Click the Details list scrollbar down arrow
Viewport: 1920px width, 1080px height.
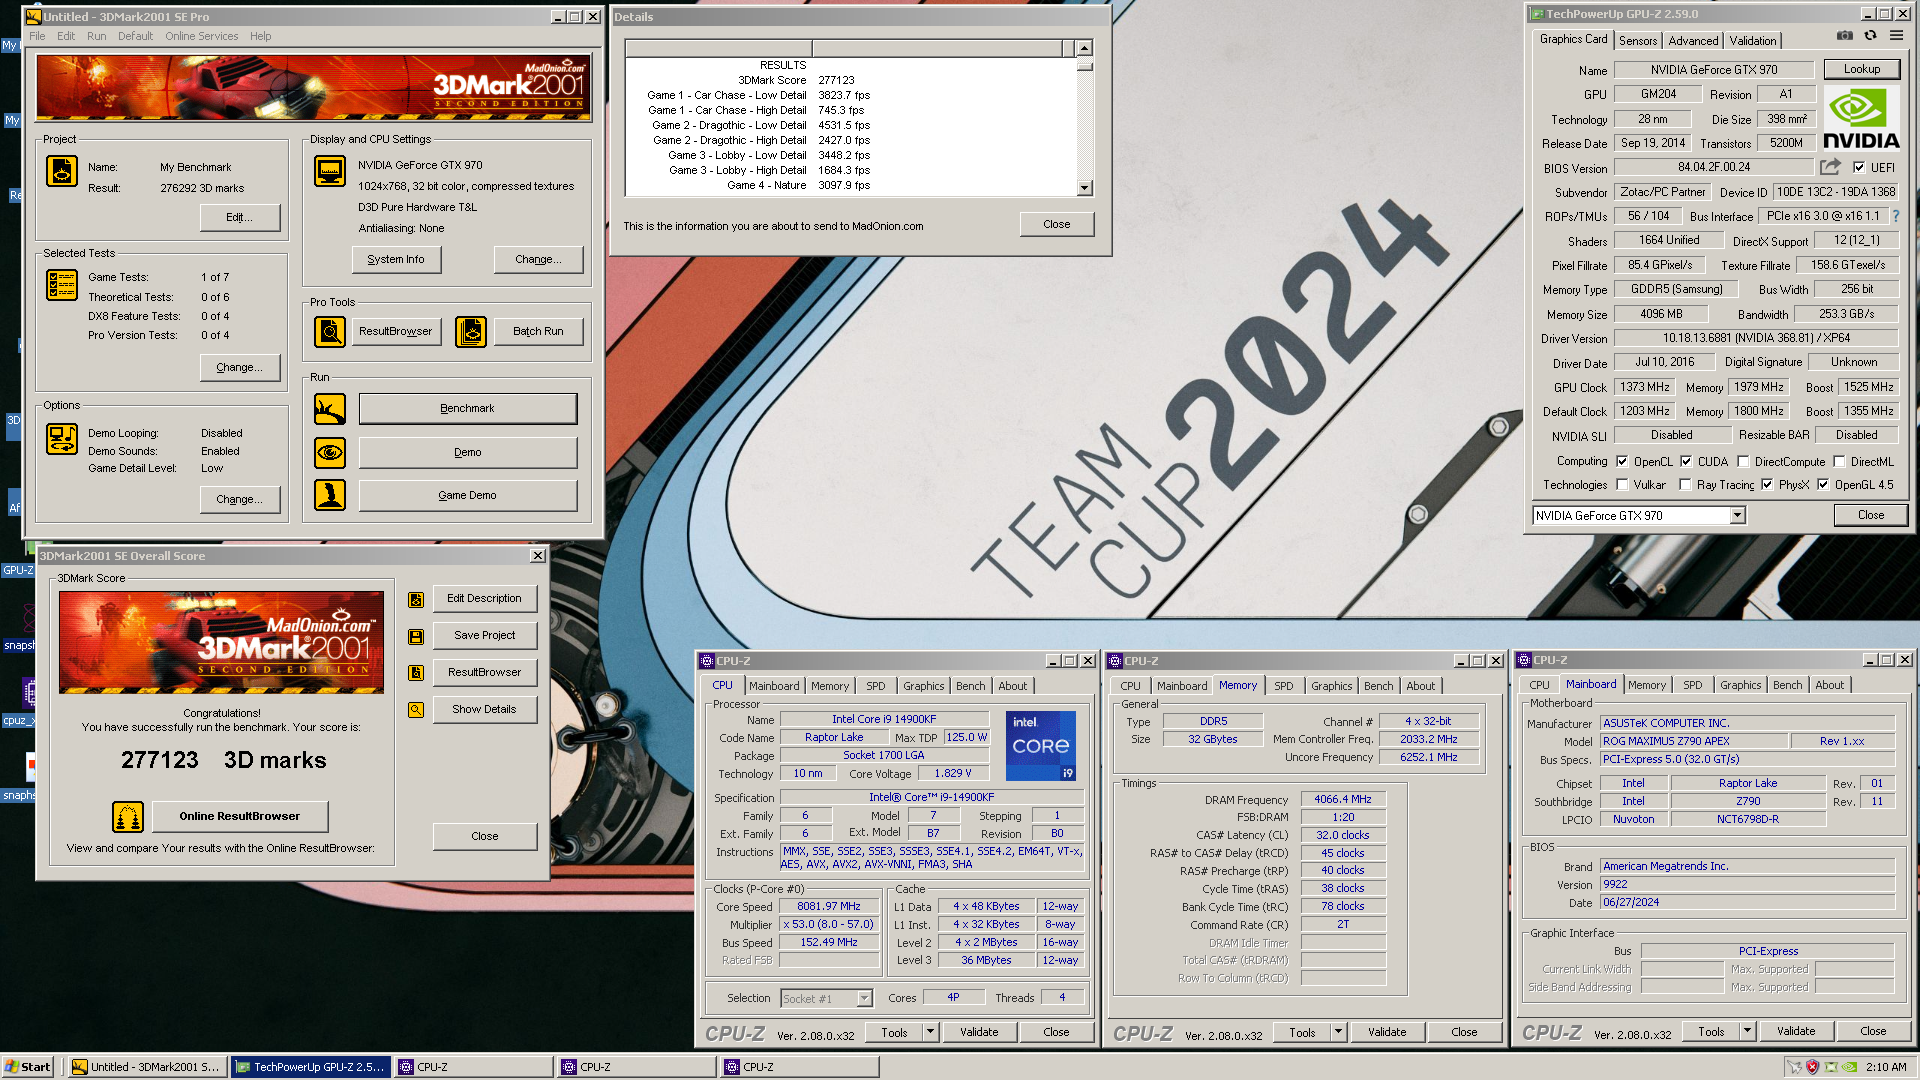tap(1085, 188)
